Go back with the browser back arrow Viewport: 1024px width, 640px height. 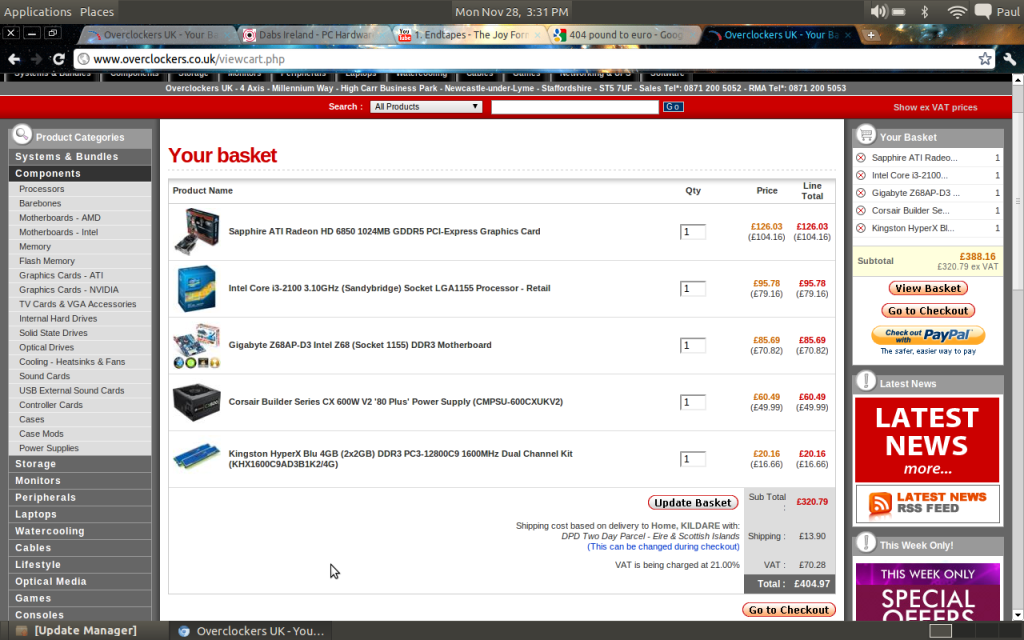click(x=14, y=59)
